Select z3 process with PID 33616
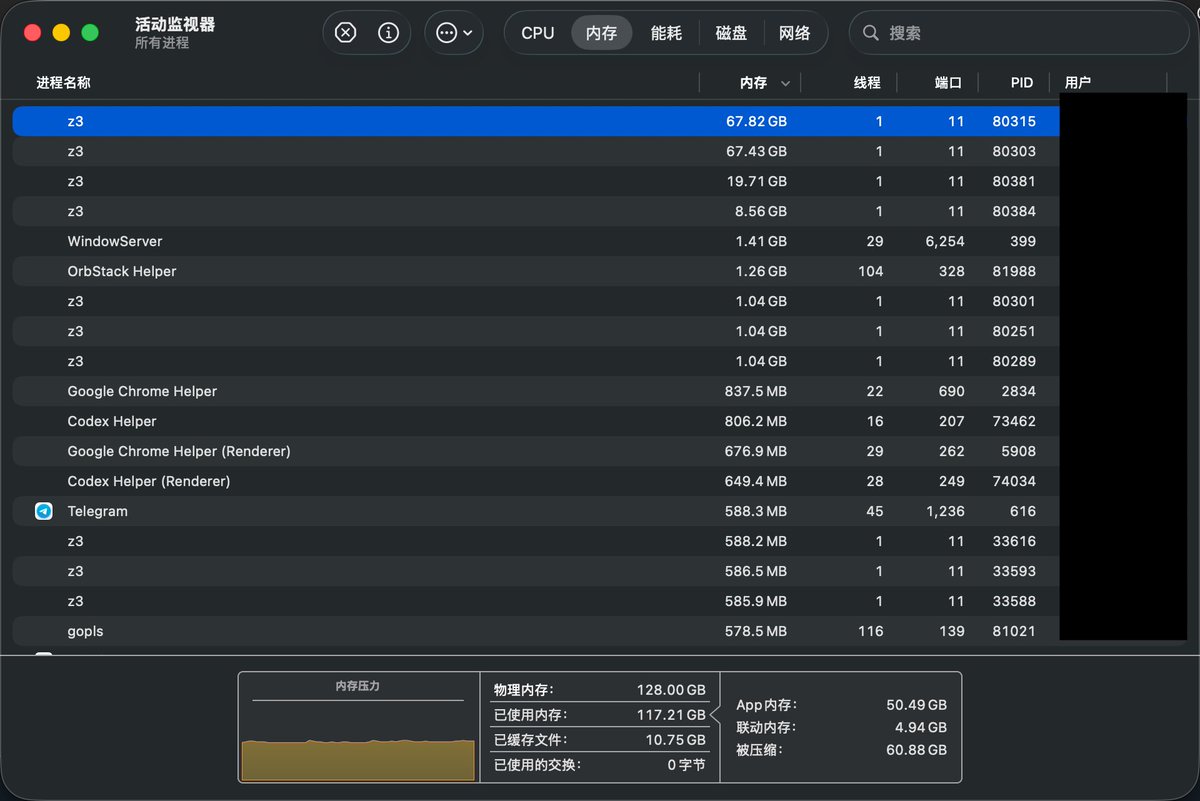The width and height of the screenshot is (1200, 801). coord(536,541)
